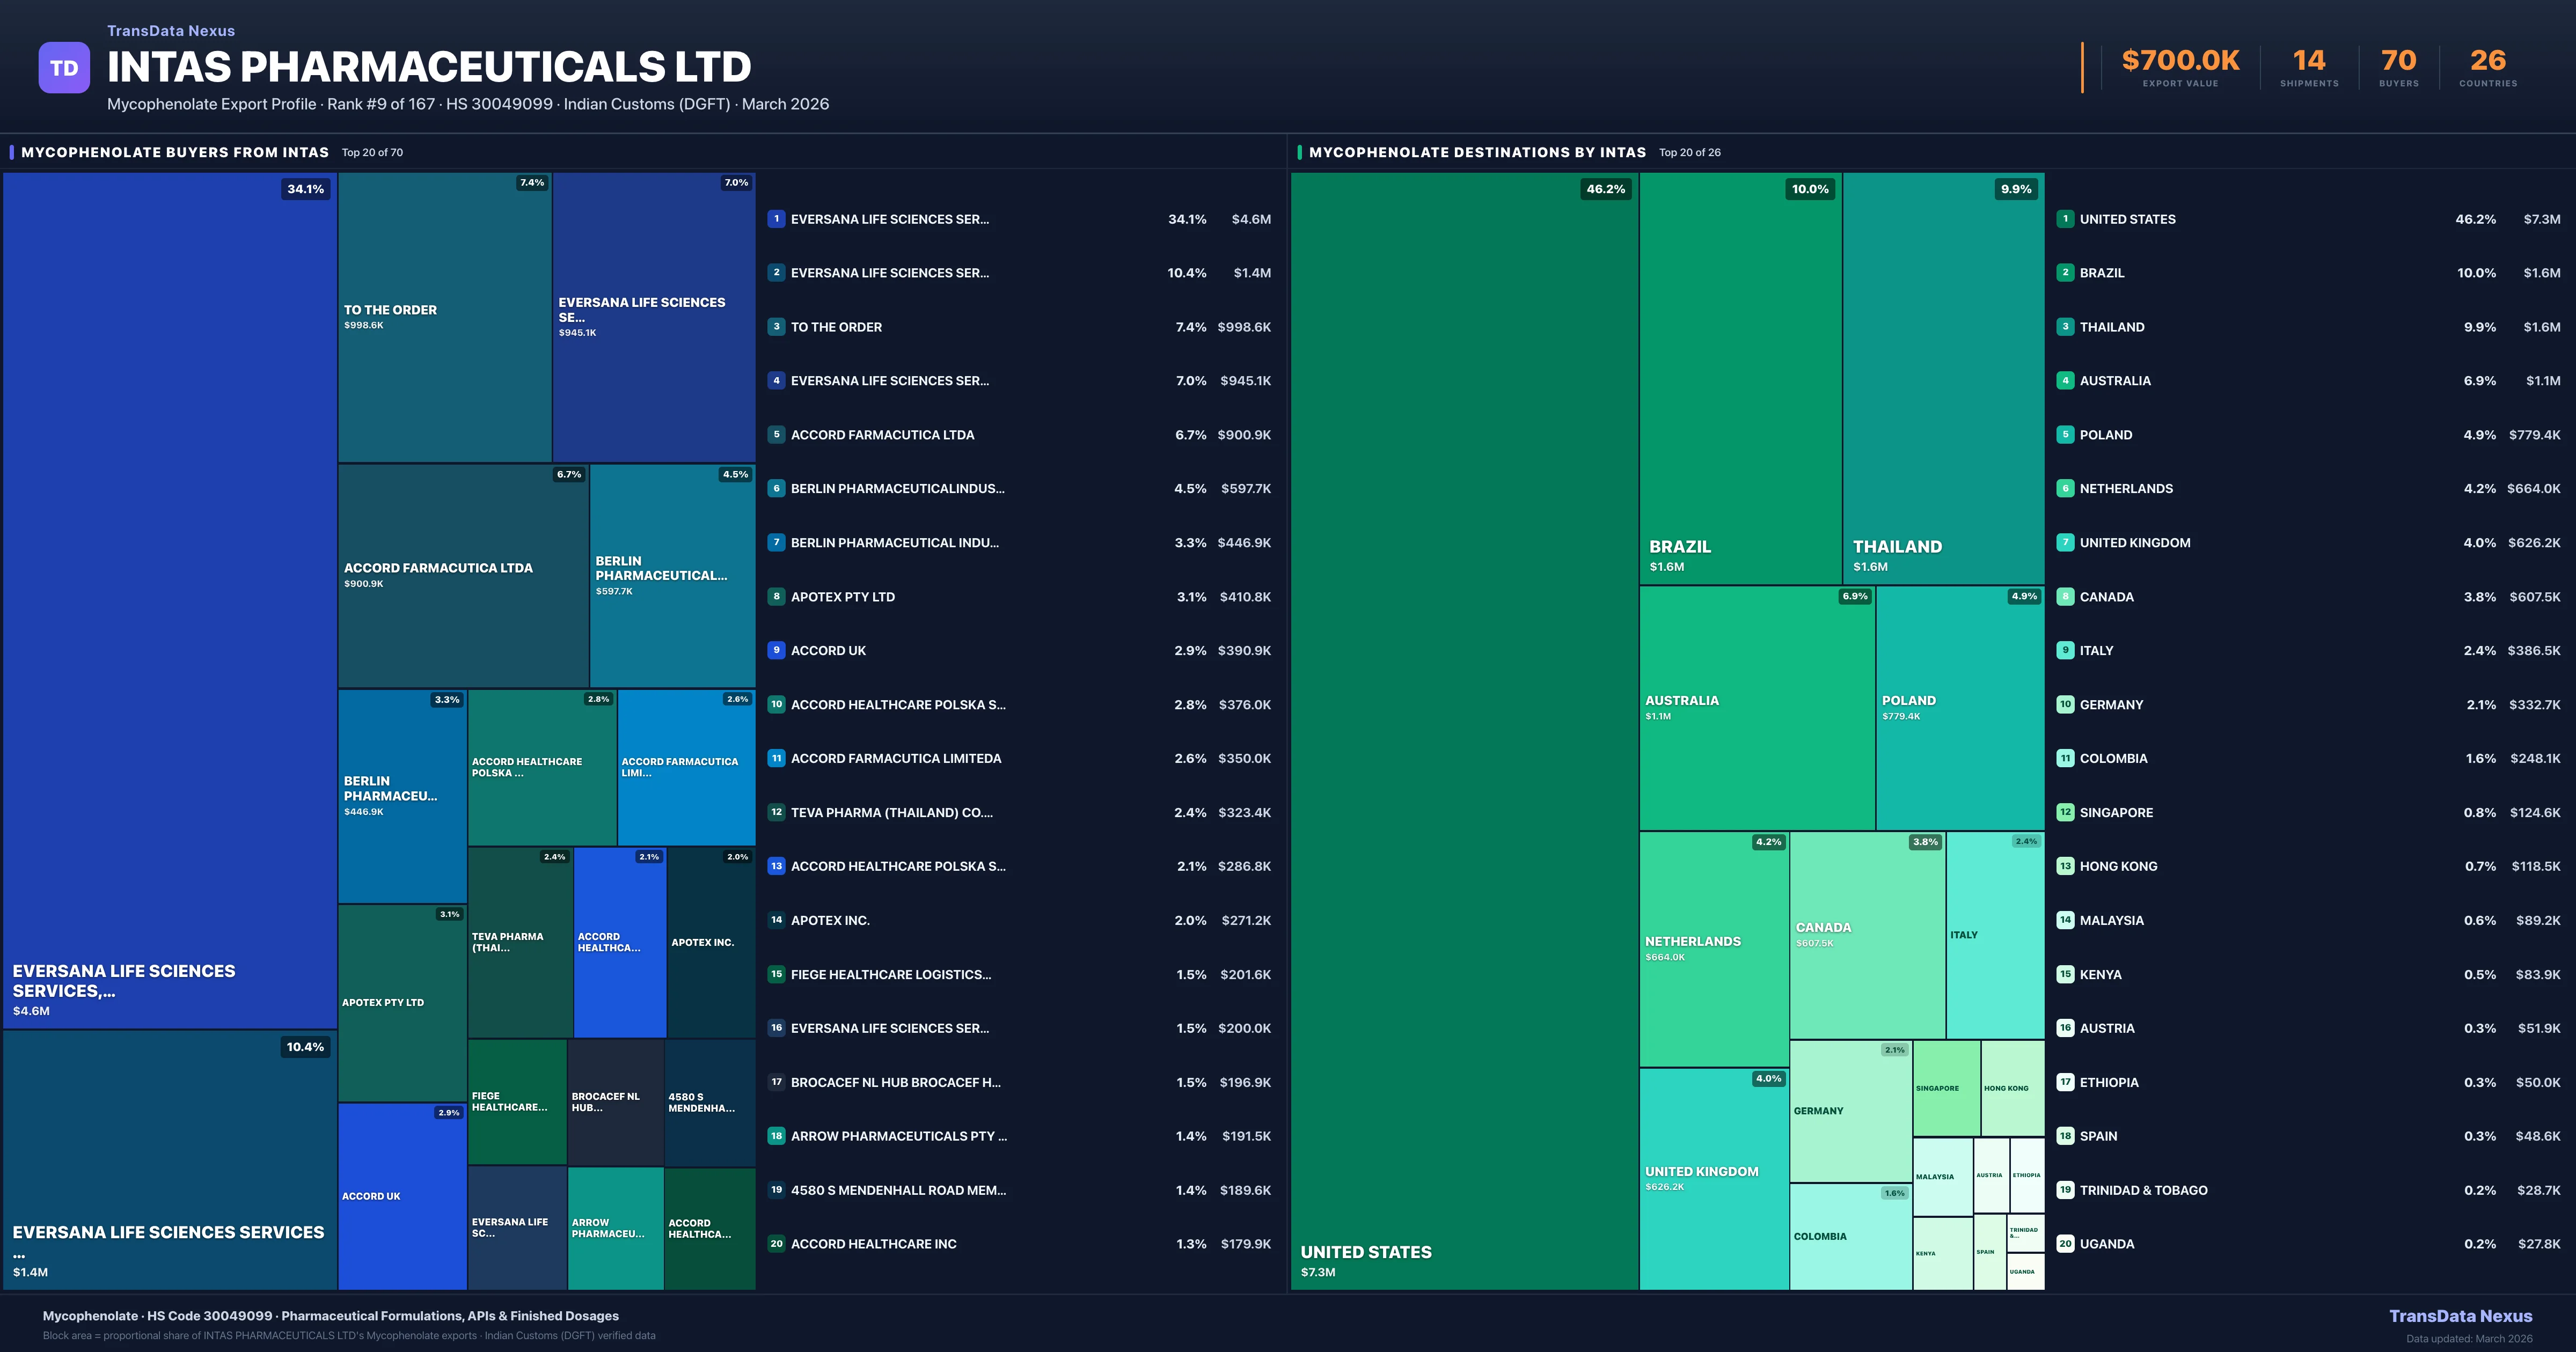Select the BRAZIL treemap block
This screenshot has height=1352, width=2576.
click(1740, 380)
